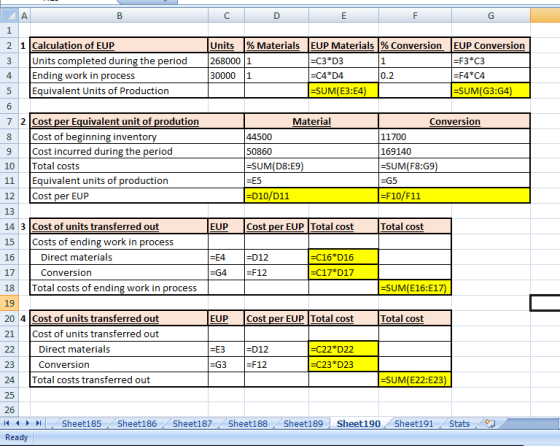
Task: Click the =G3 formula cell
Action: (x=226, y=365)
